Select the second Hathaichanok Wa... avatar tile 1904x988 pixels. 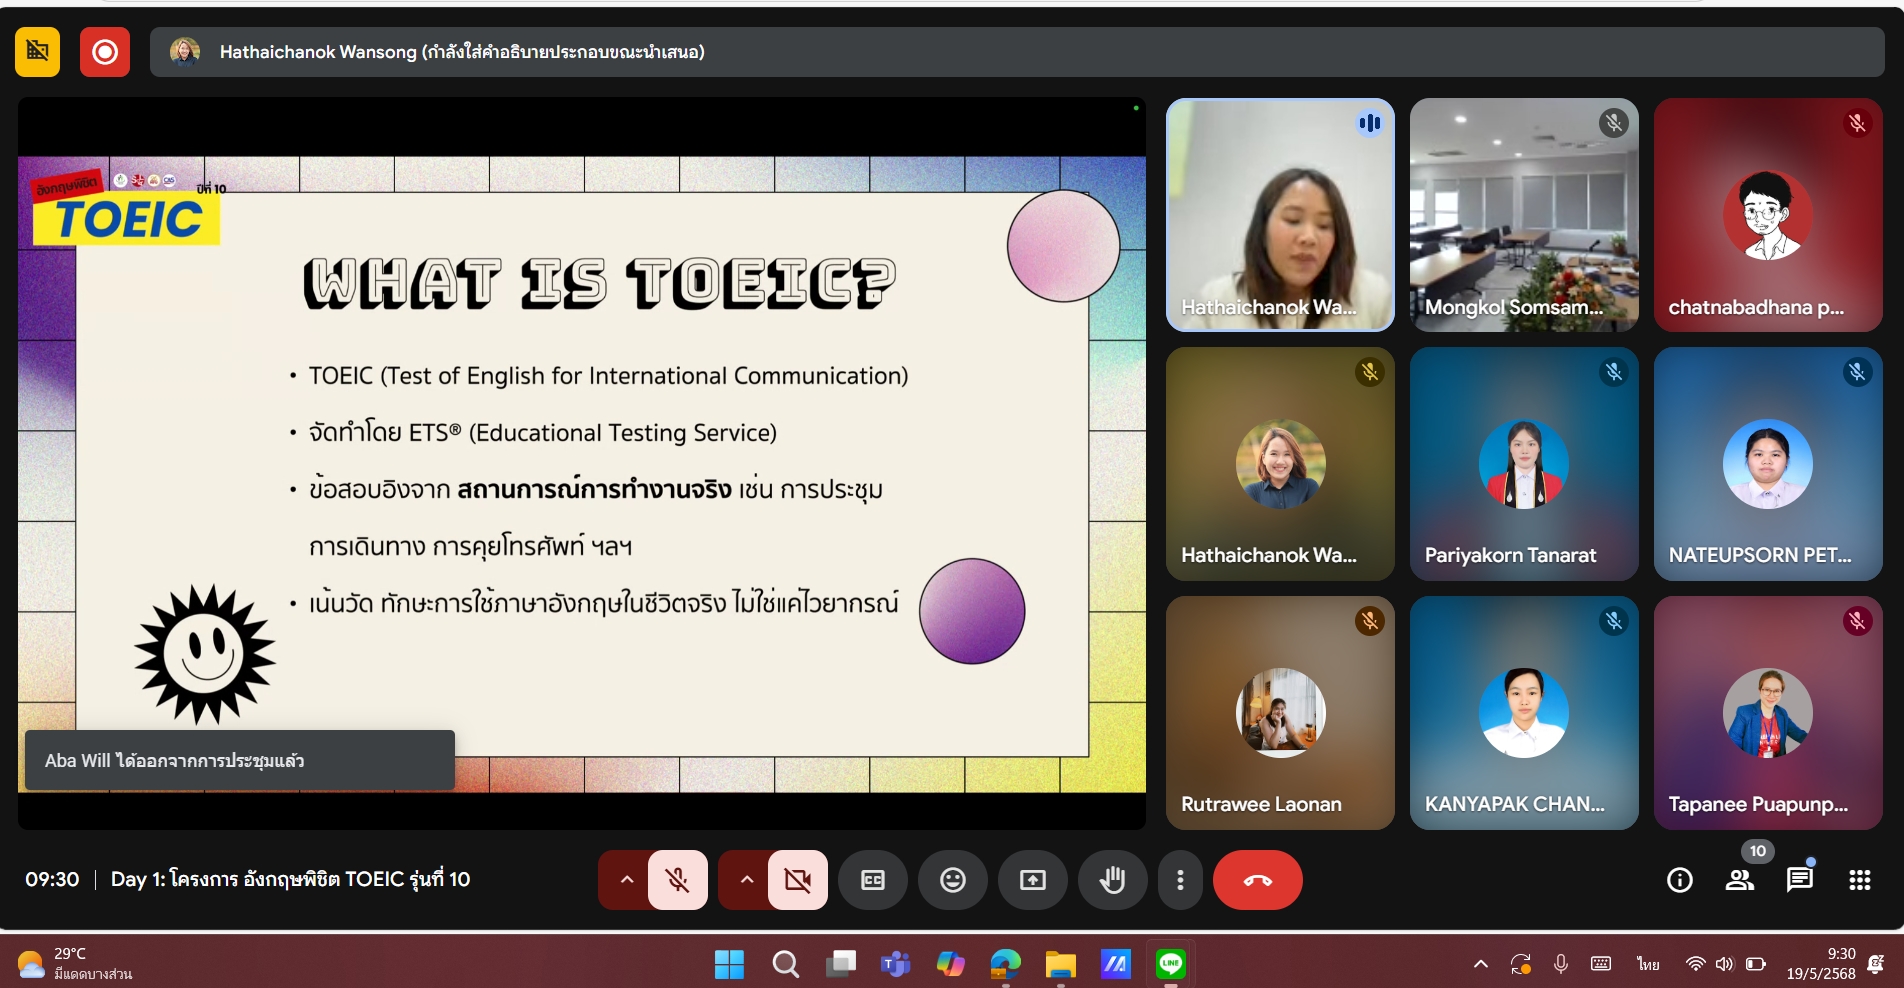[x=1280, y=464]
